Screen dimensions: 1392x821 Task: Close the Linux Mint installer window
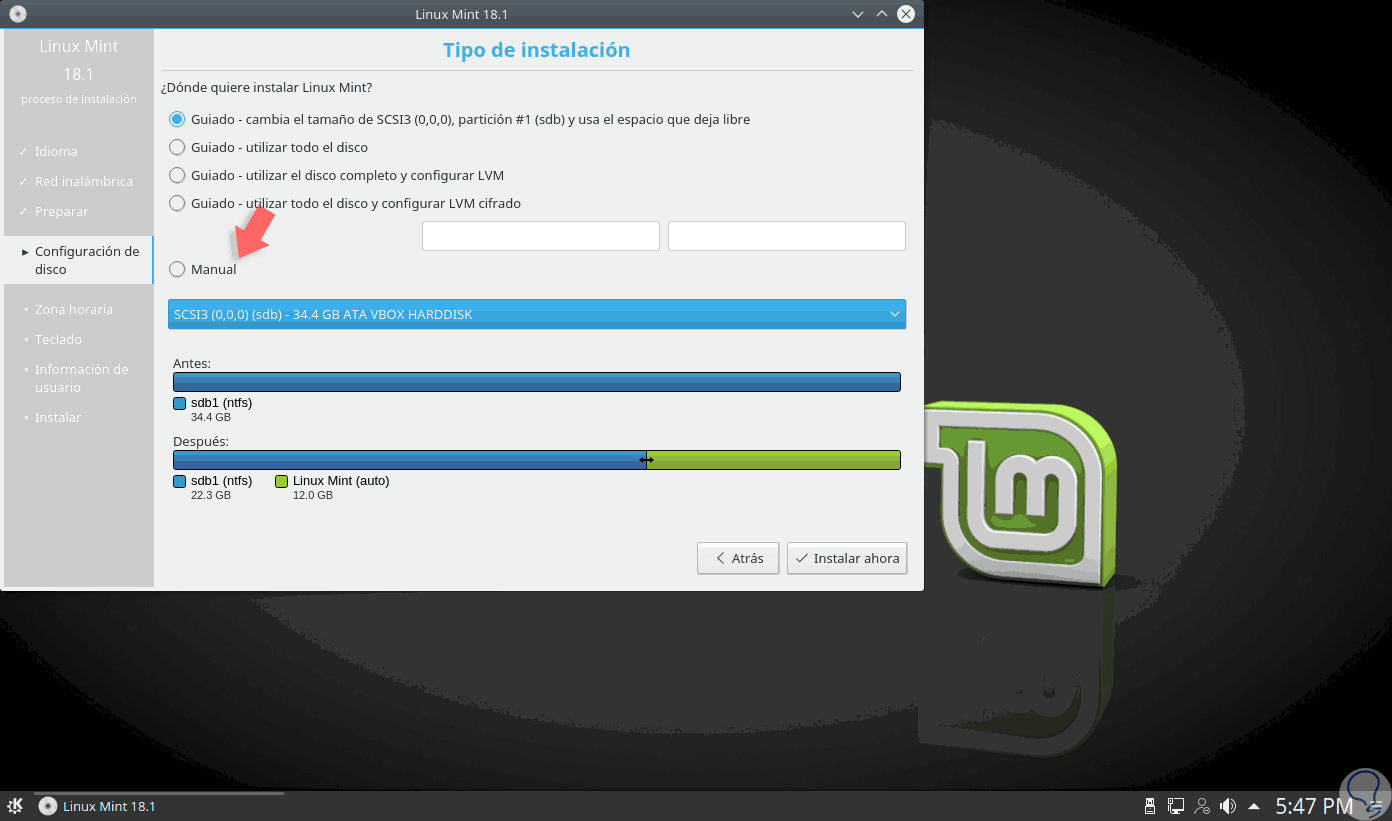tap(906, 14)
